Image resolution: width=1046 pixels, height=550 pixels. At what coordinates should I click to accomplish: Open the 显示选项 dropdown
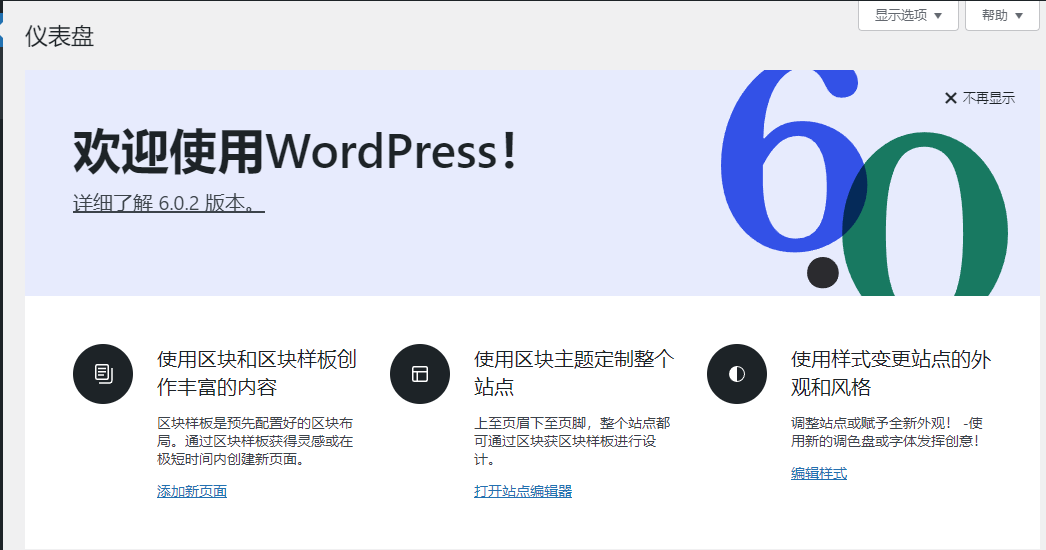click(908, 15)
